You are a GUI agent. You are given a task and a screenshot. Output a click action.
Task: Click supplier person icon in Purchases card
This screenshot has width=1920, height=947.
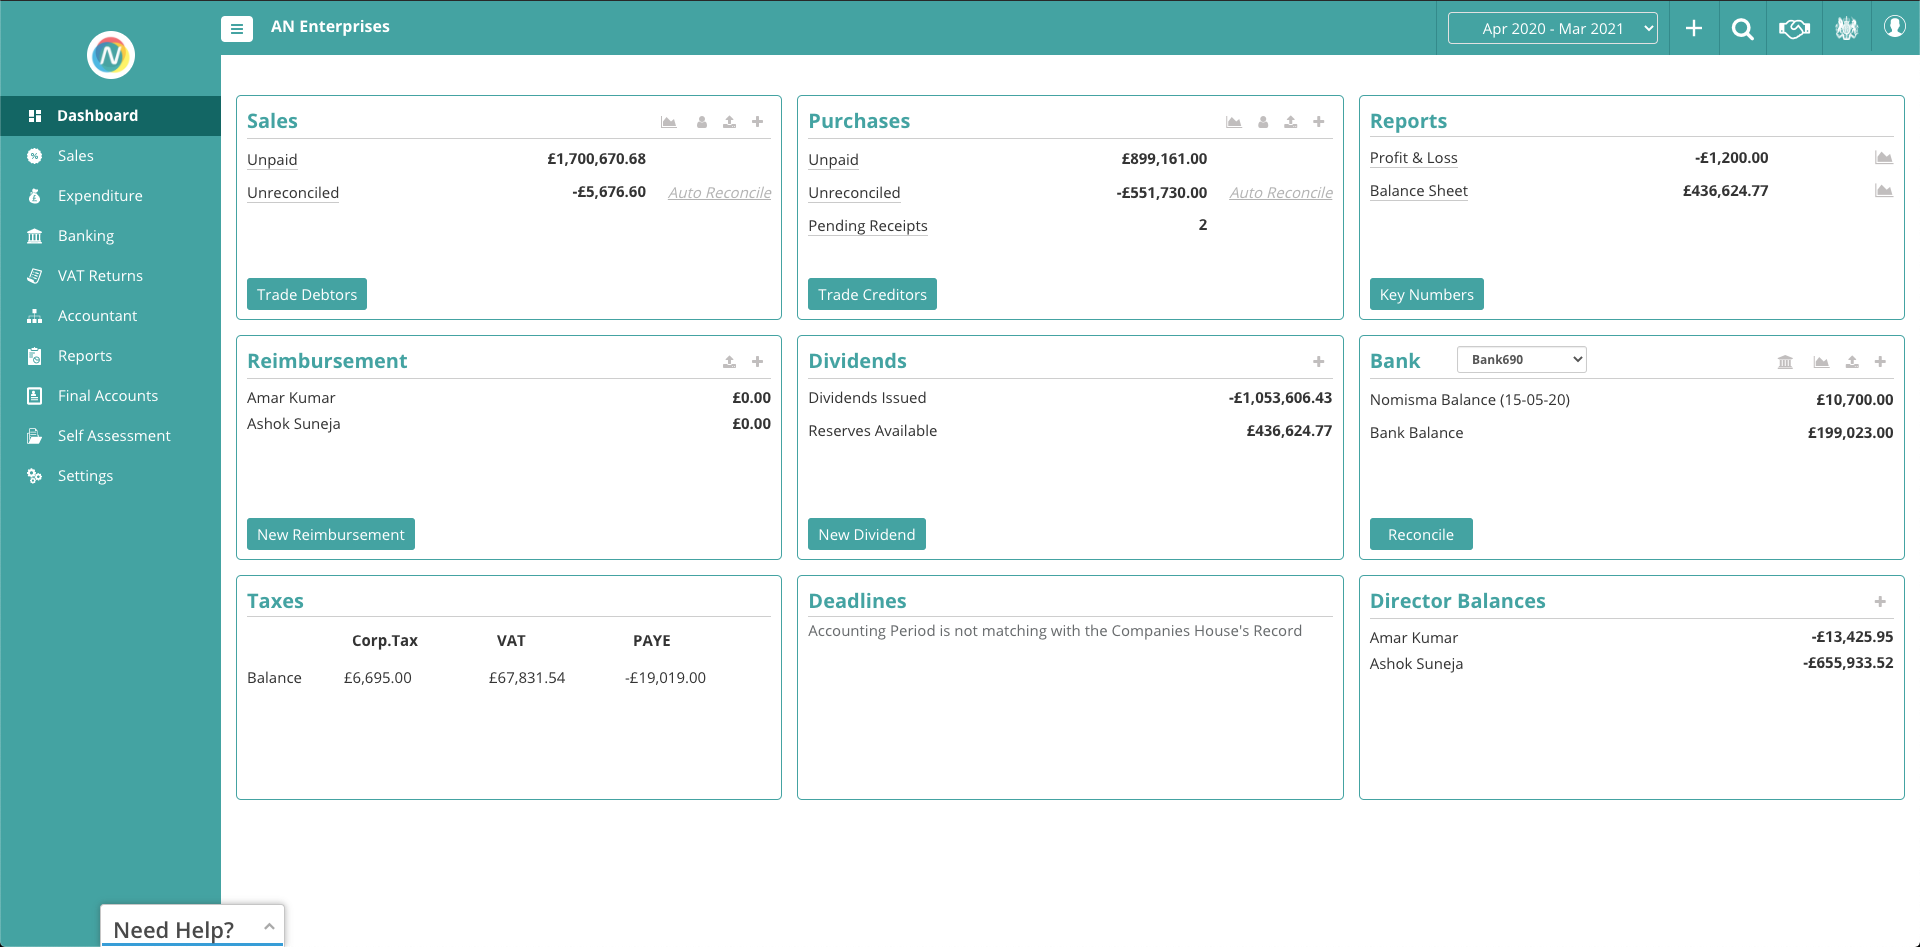[x=1263, y=122]
